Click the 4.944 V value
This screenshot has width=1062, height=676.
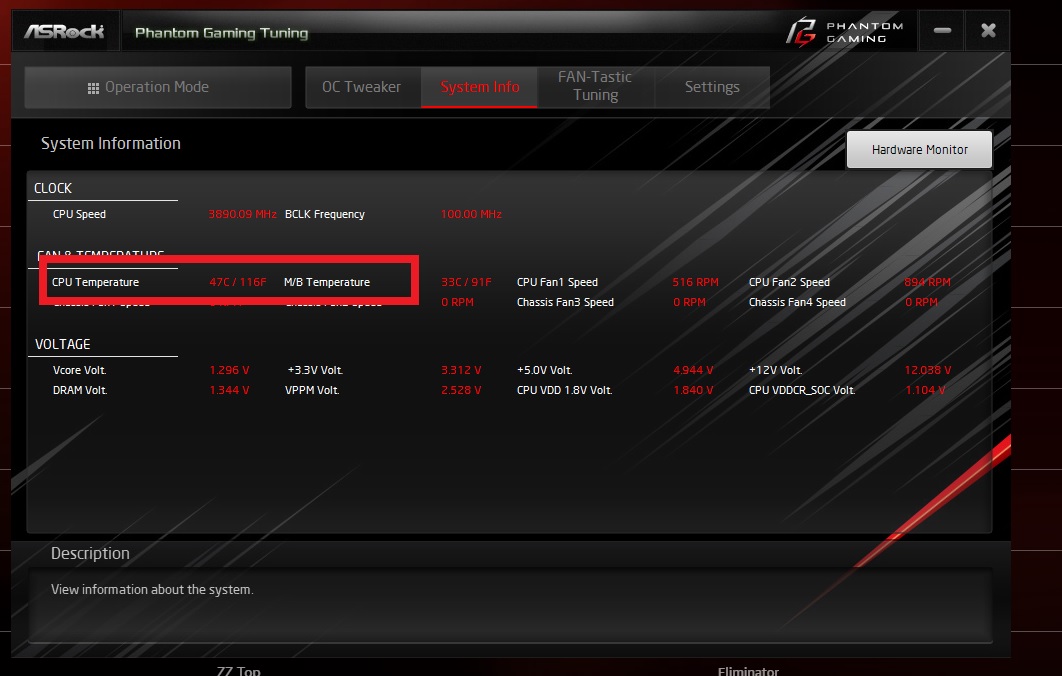pyautogui.click(x=693, y=370)
